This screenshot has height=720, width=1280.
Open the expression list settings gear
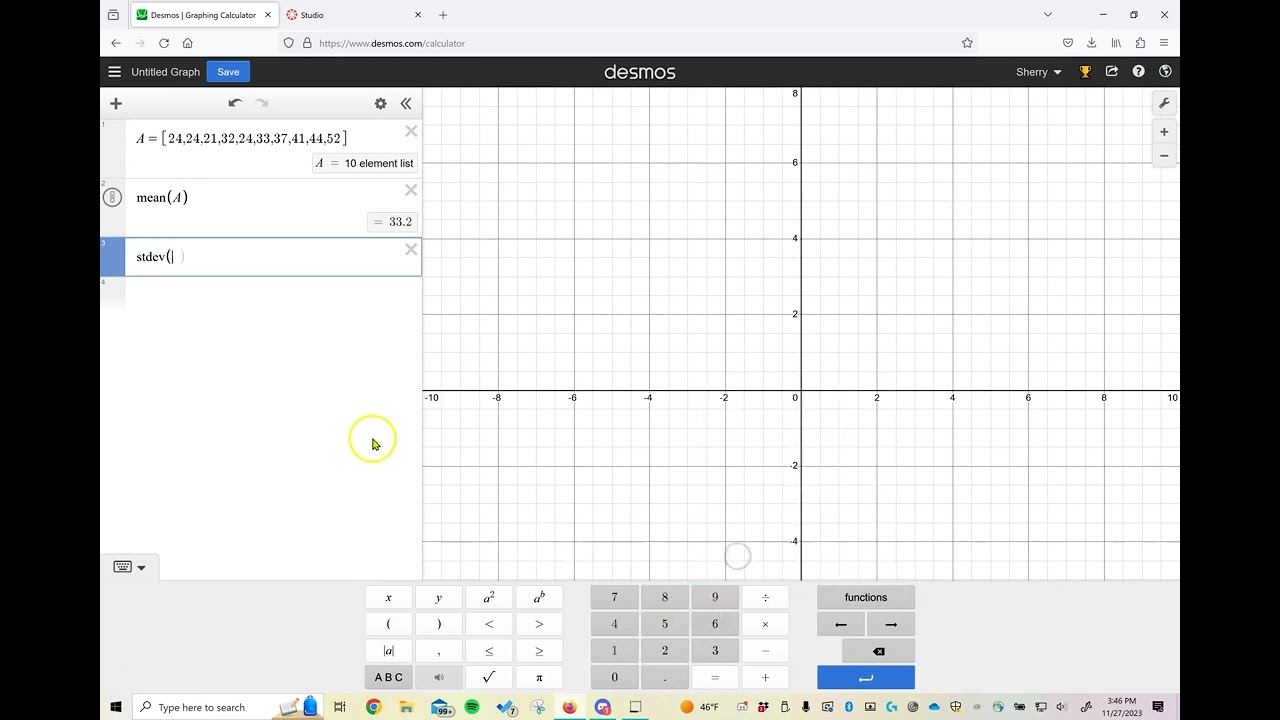(x=380, y=103)
